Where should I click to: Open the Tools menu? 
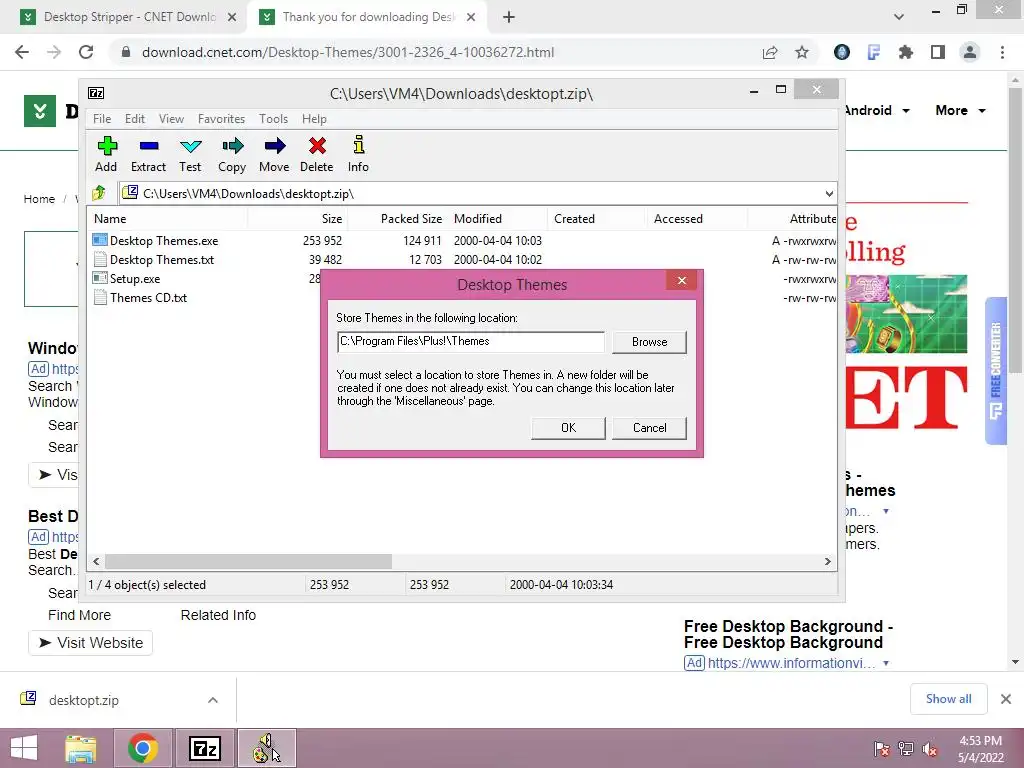[273, 119]
